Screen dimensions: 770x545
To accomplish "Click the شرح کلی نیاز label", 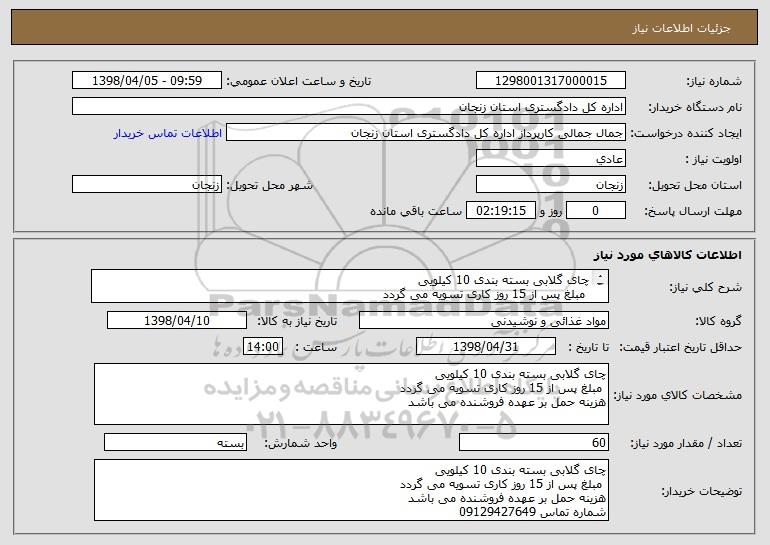I will [x=706, y=287].
